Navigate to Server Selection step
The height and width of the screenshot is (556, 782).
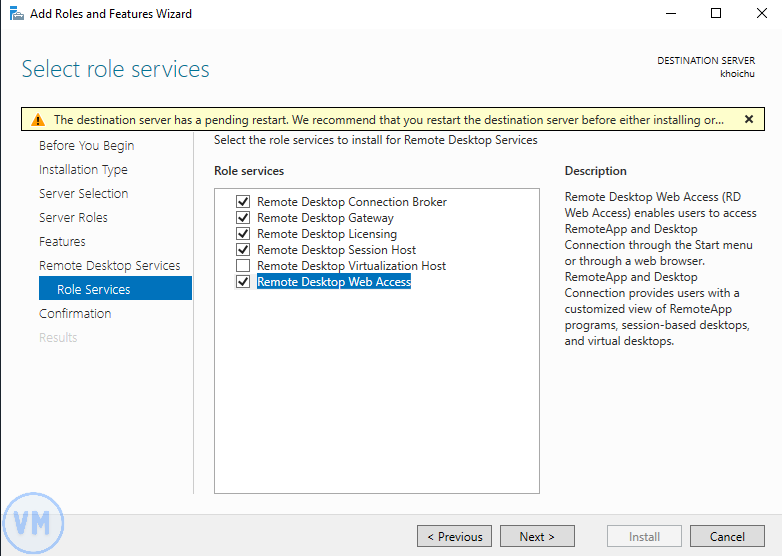pyautogui.click(x=83, y=194)
